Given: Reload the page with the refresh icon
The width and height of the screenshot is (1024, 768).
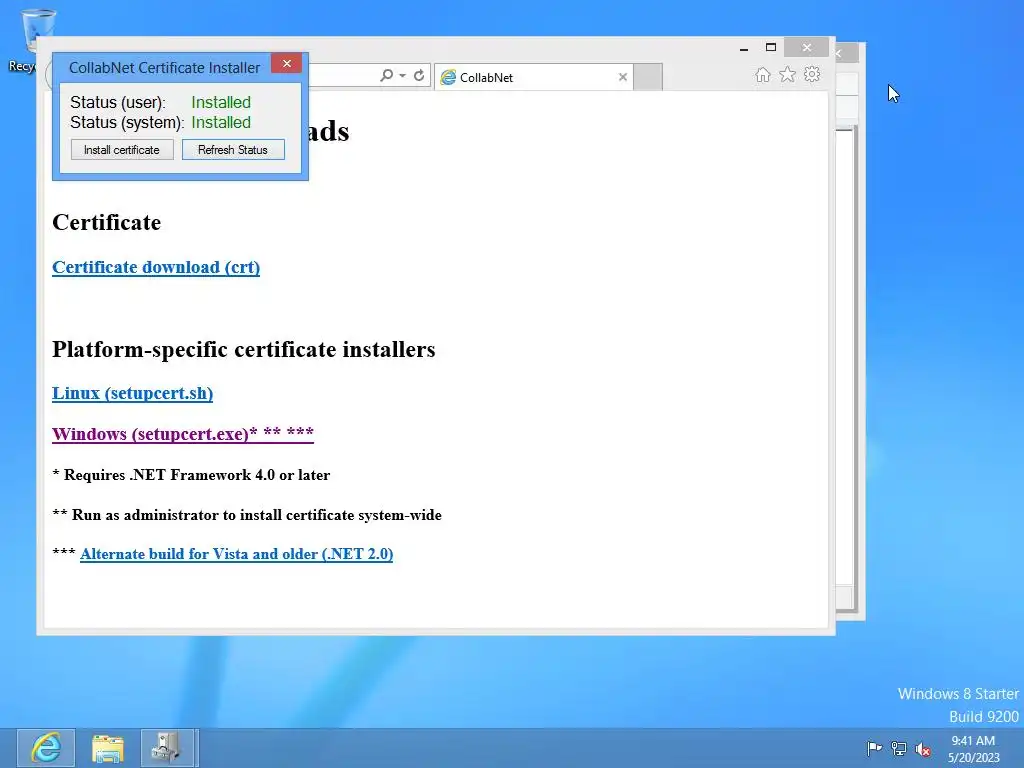Looking at the screenshot, I should coord(419,76).
